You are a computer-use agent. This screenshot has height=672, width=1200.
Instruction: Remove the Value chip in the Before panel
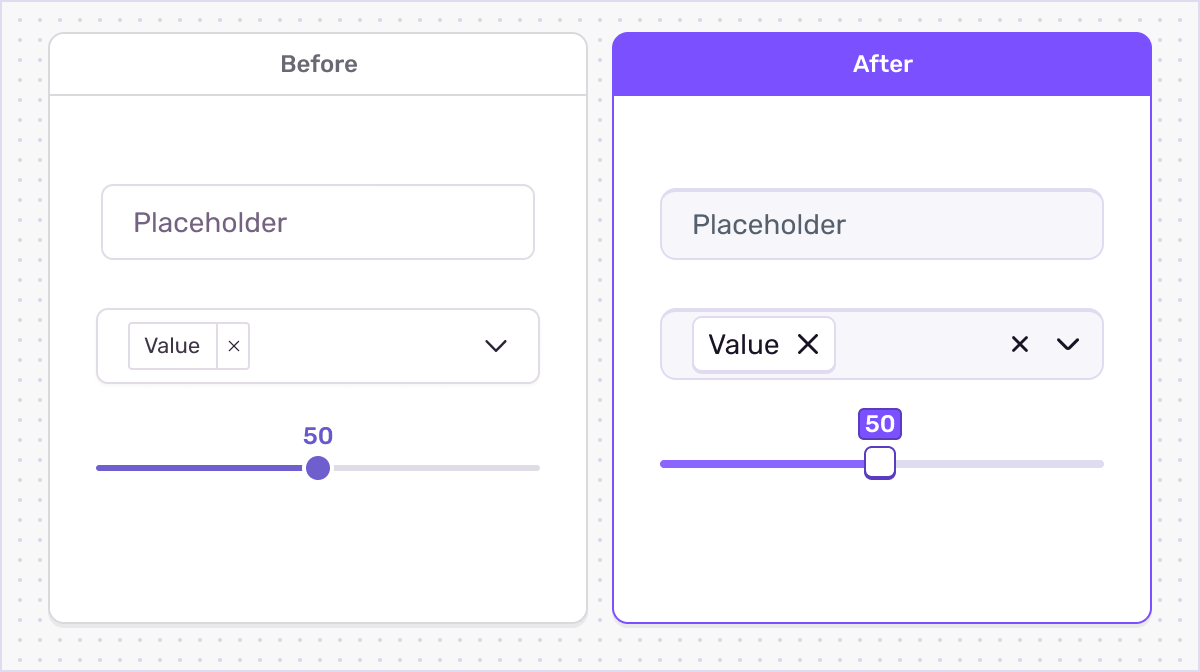(233, 346)
